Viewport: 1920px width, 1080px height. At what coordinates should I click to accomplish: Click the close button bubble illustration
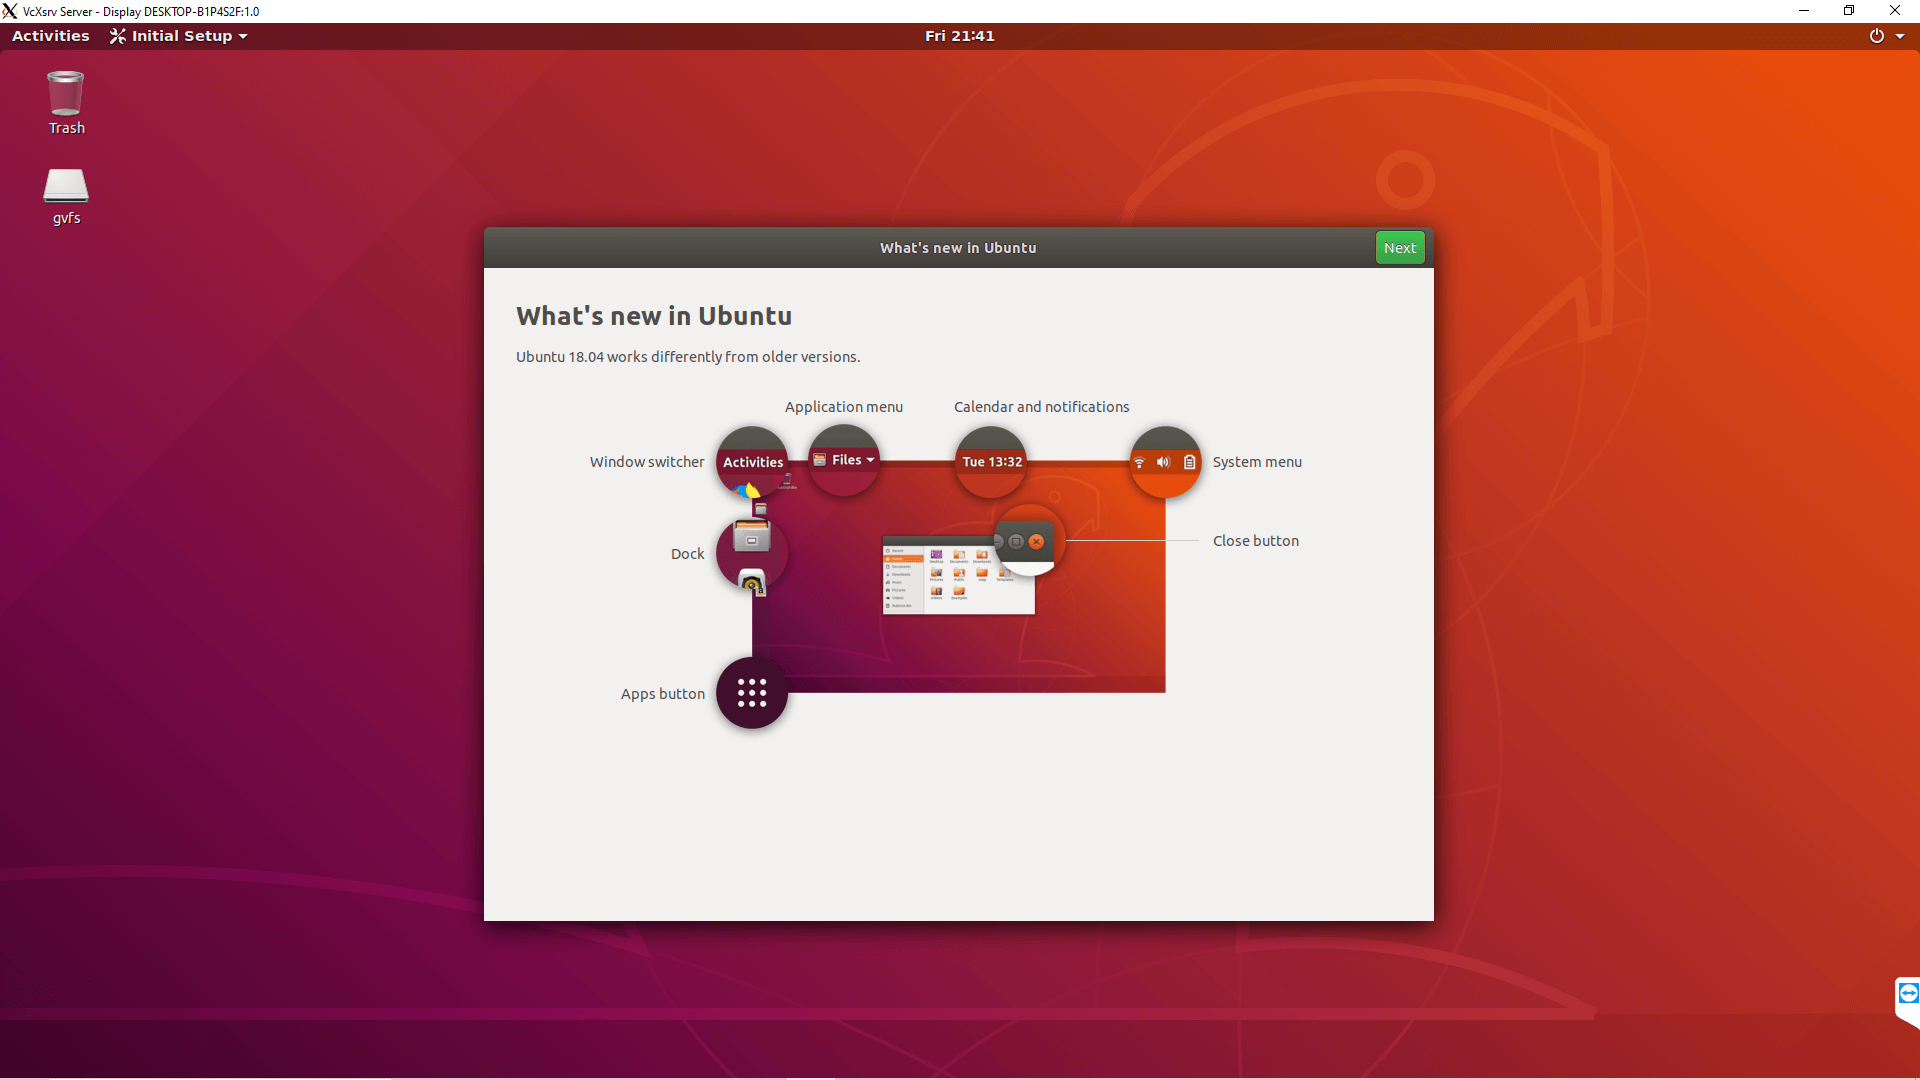1028,541
